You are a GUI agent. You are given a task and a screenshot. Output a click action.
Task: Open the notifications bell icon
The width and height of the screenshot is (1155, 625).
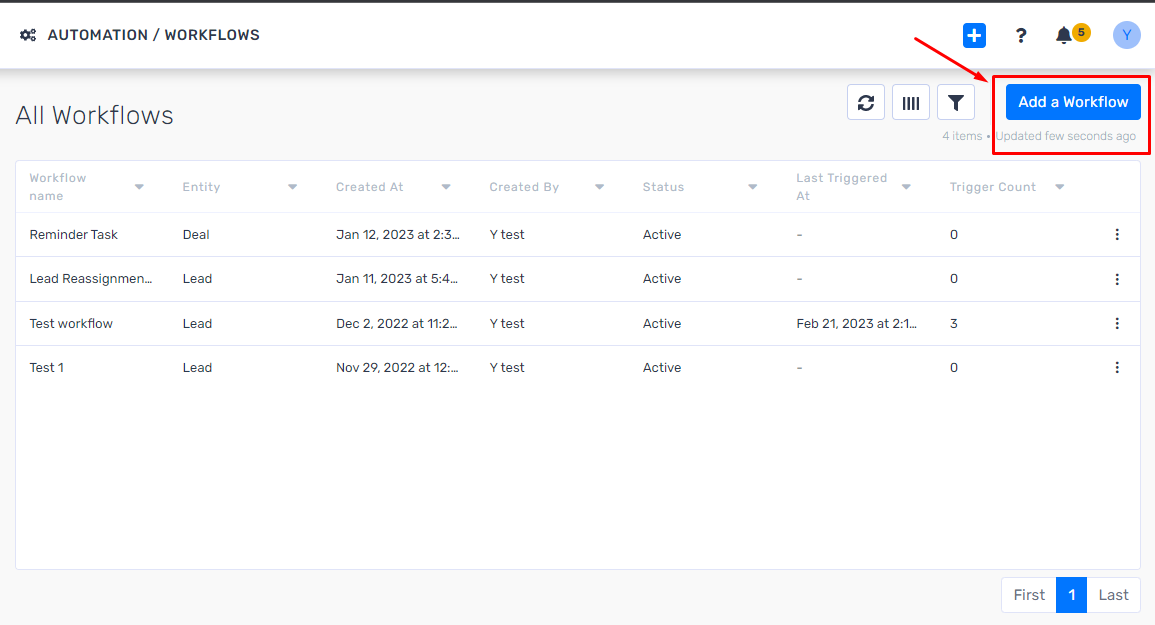(x=1064, y=35)
